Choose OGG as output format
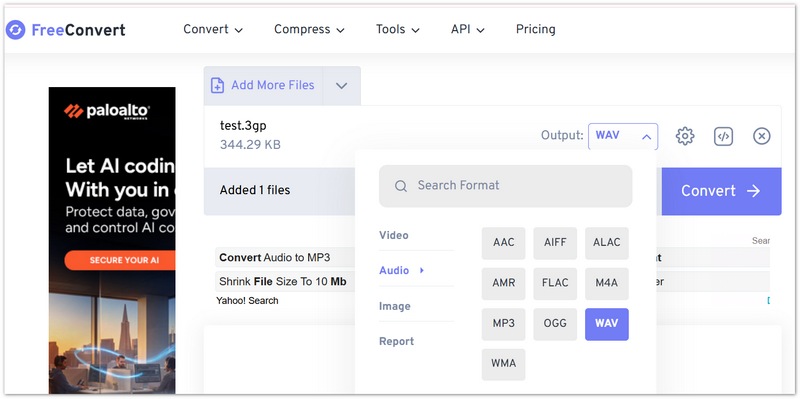Screen dimensions: 800x399 (555, 324)
